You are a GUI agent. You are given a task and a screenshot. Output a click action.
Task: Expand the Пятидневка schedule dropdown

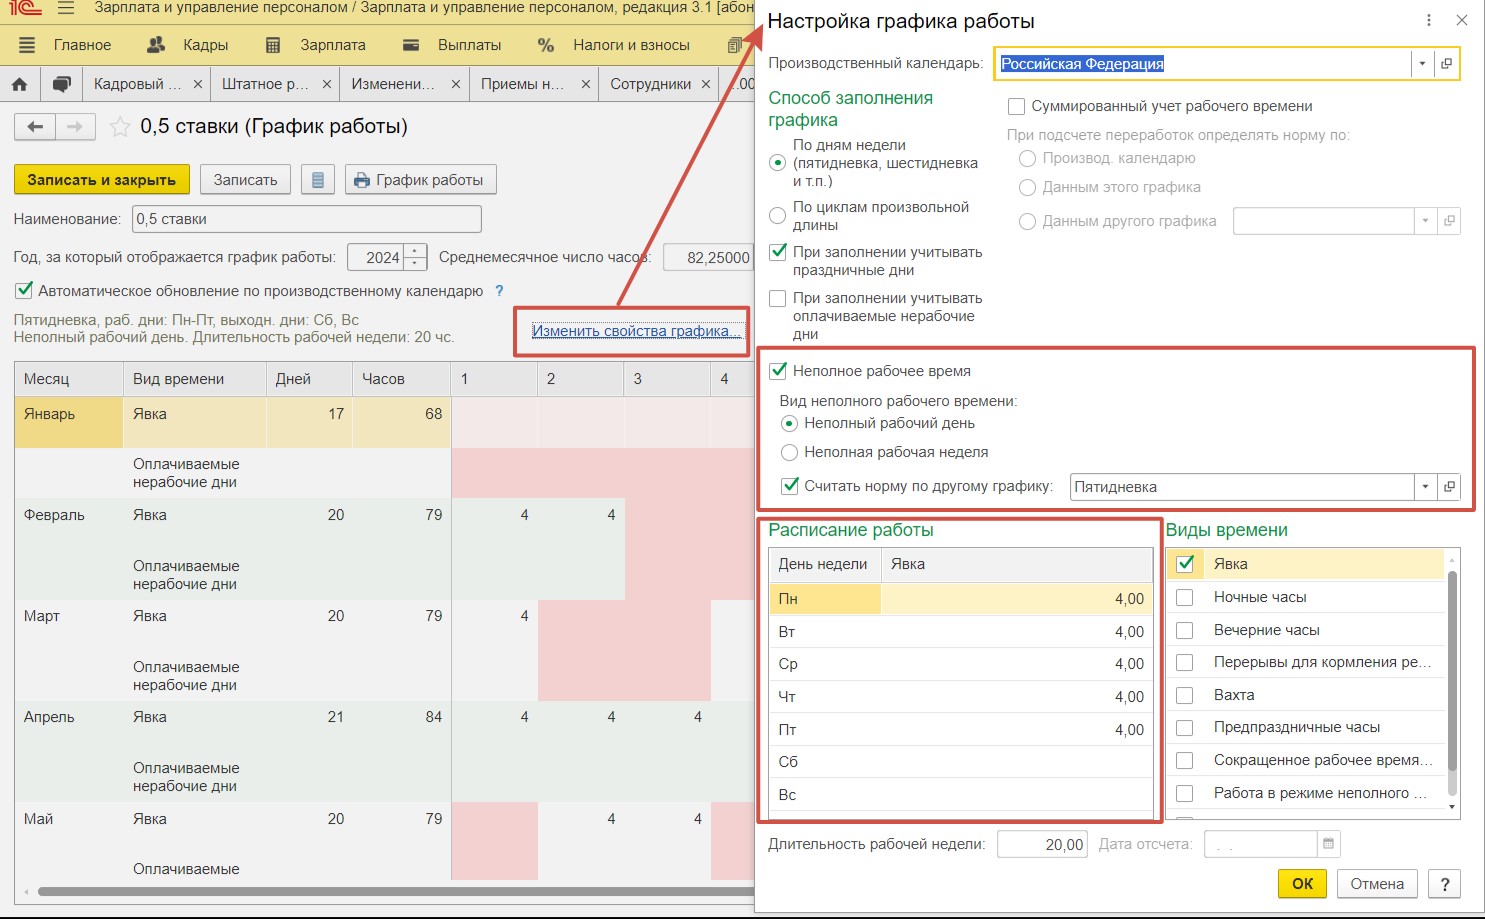[1425, 487]
